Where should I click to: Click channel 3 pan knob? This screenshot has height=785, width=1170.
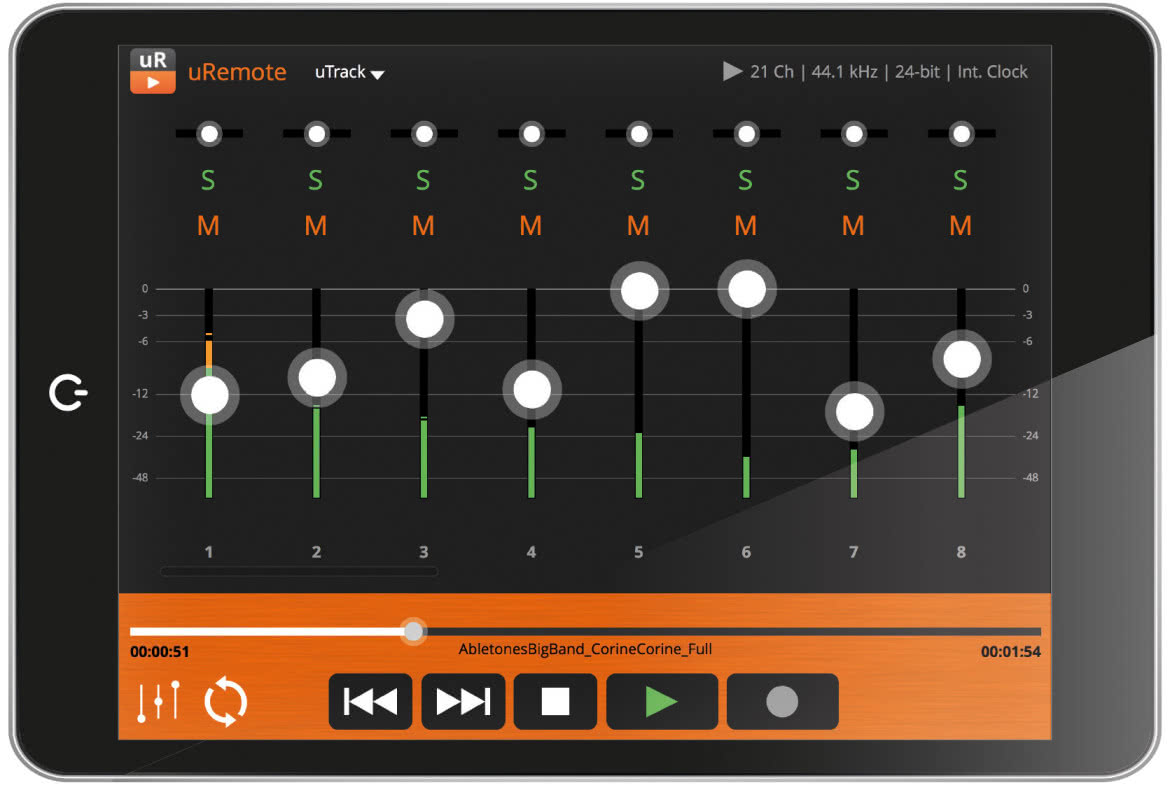pos(425,134)
